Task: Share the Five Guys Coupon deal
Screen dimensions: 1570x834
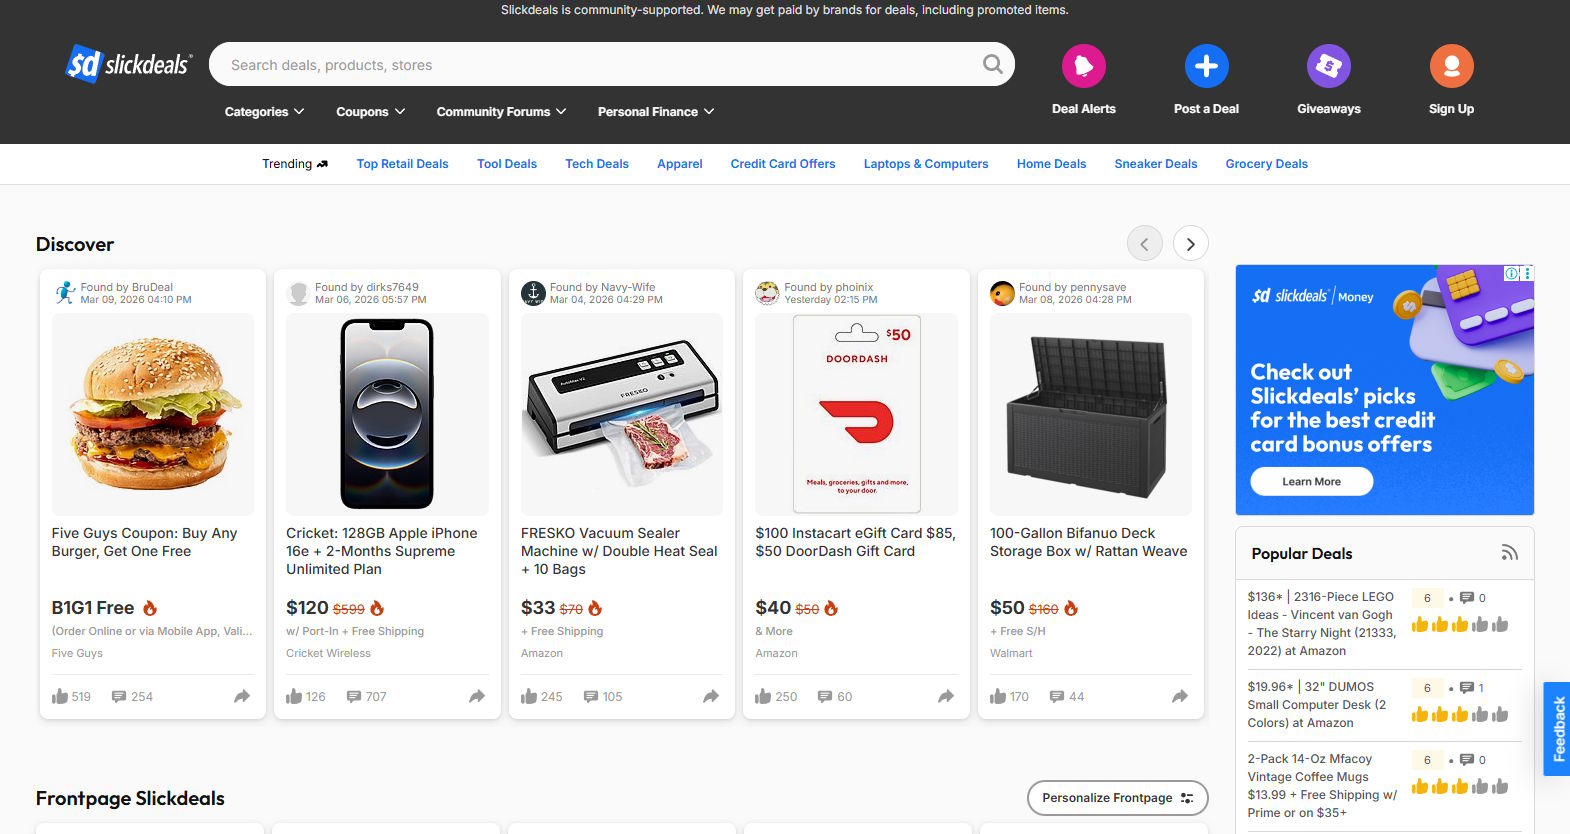Action: (x=242, y=696)
